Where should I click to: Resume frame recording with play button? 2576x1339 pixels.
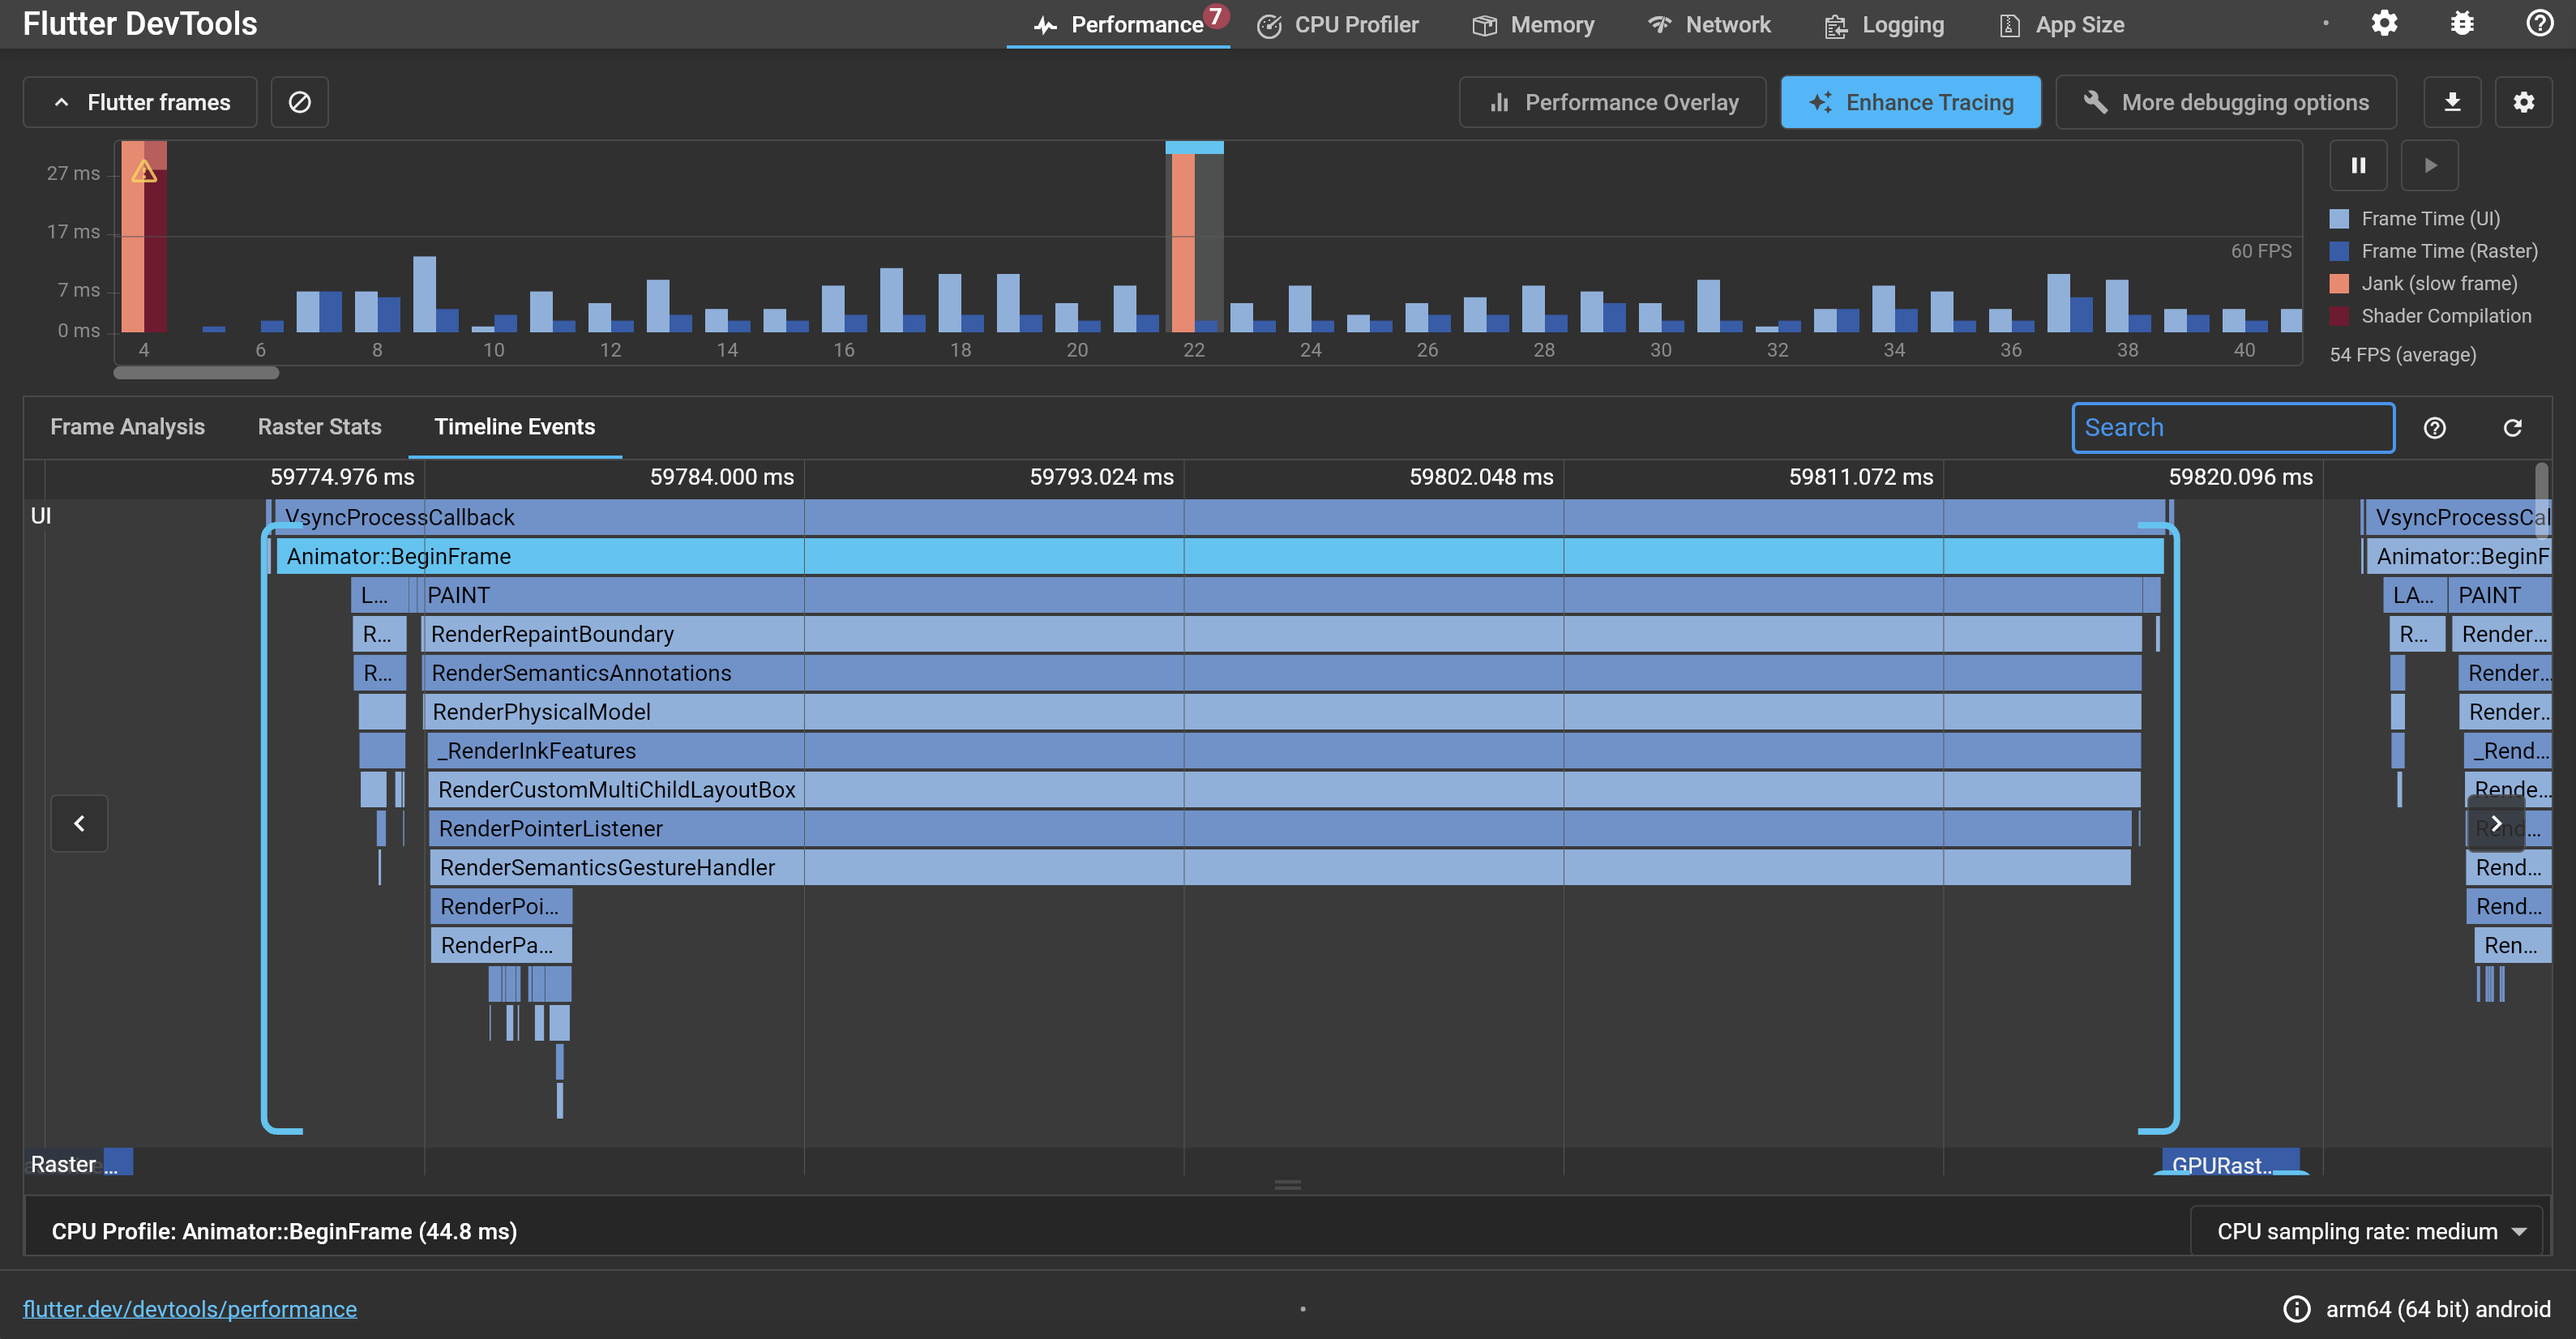tap(2430, 165)
